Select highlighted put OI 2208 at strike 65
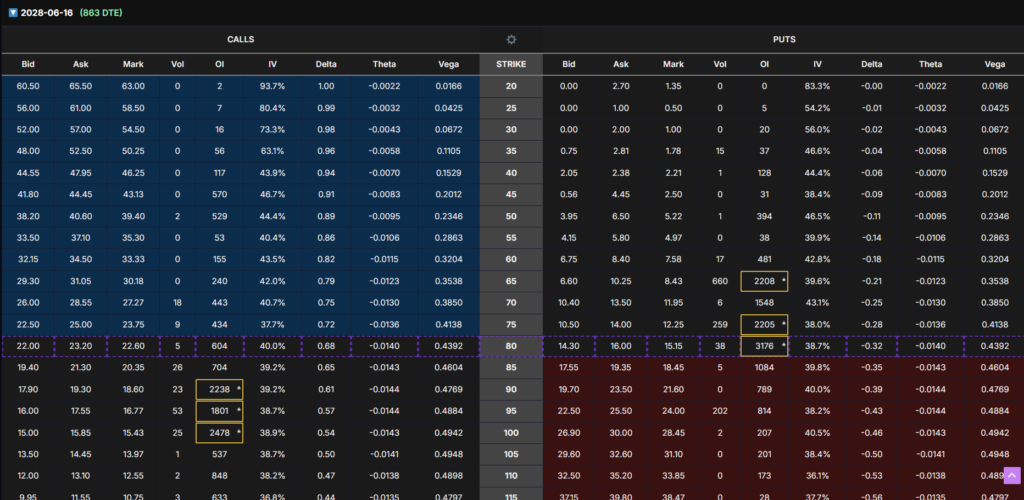The height and width of the screenshot is (500, 1024). [x=764, y=281]
